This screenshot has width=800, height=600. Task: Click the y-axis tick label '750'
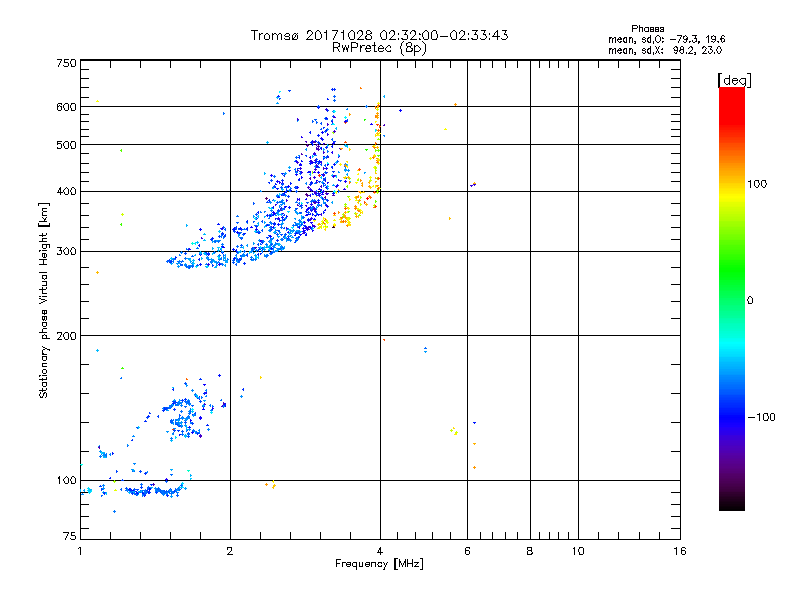66,63
